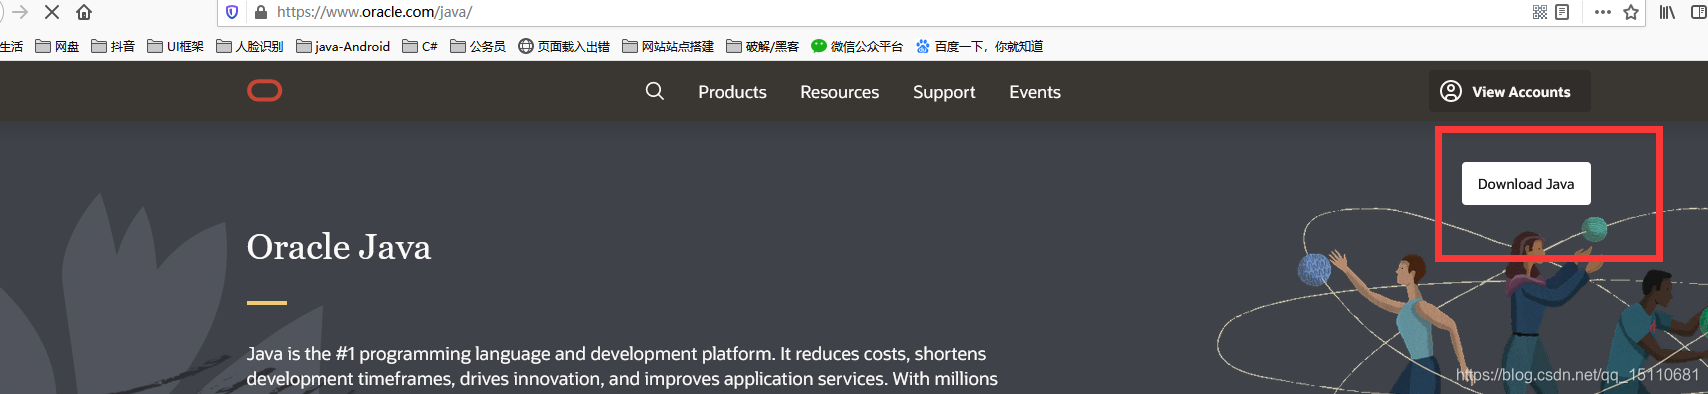Open the Events menu
Image resolution: width=1708 pixels, height=394 pixels.
coord(1035,92)
